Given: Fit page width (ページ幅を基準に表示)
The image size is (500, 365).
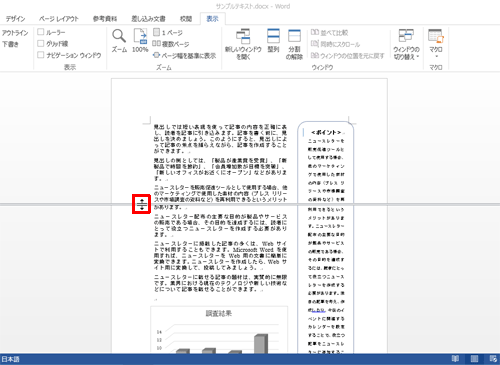Looking at the screenshot, I should (x=184, y=55).
